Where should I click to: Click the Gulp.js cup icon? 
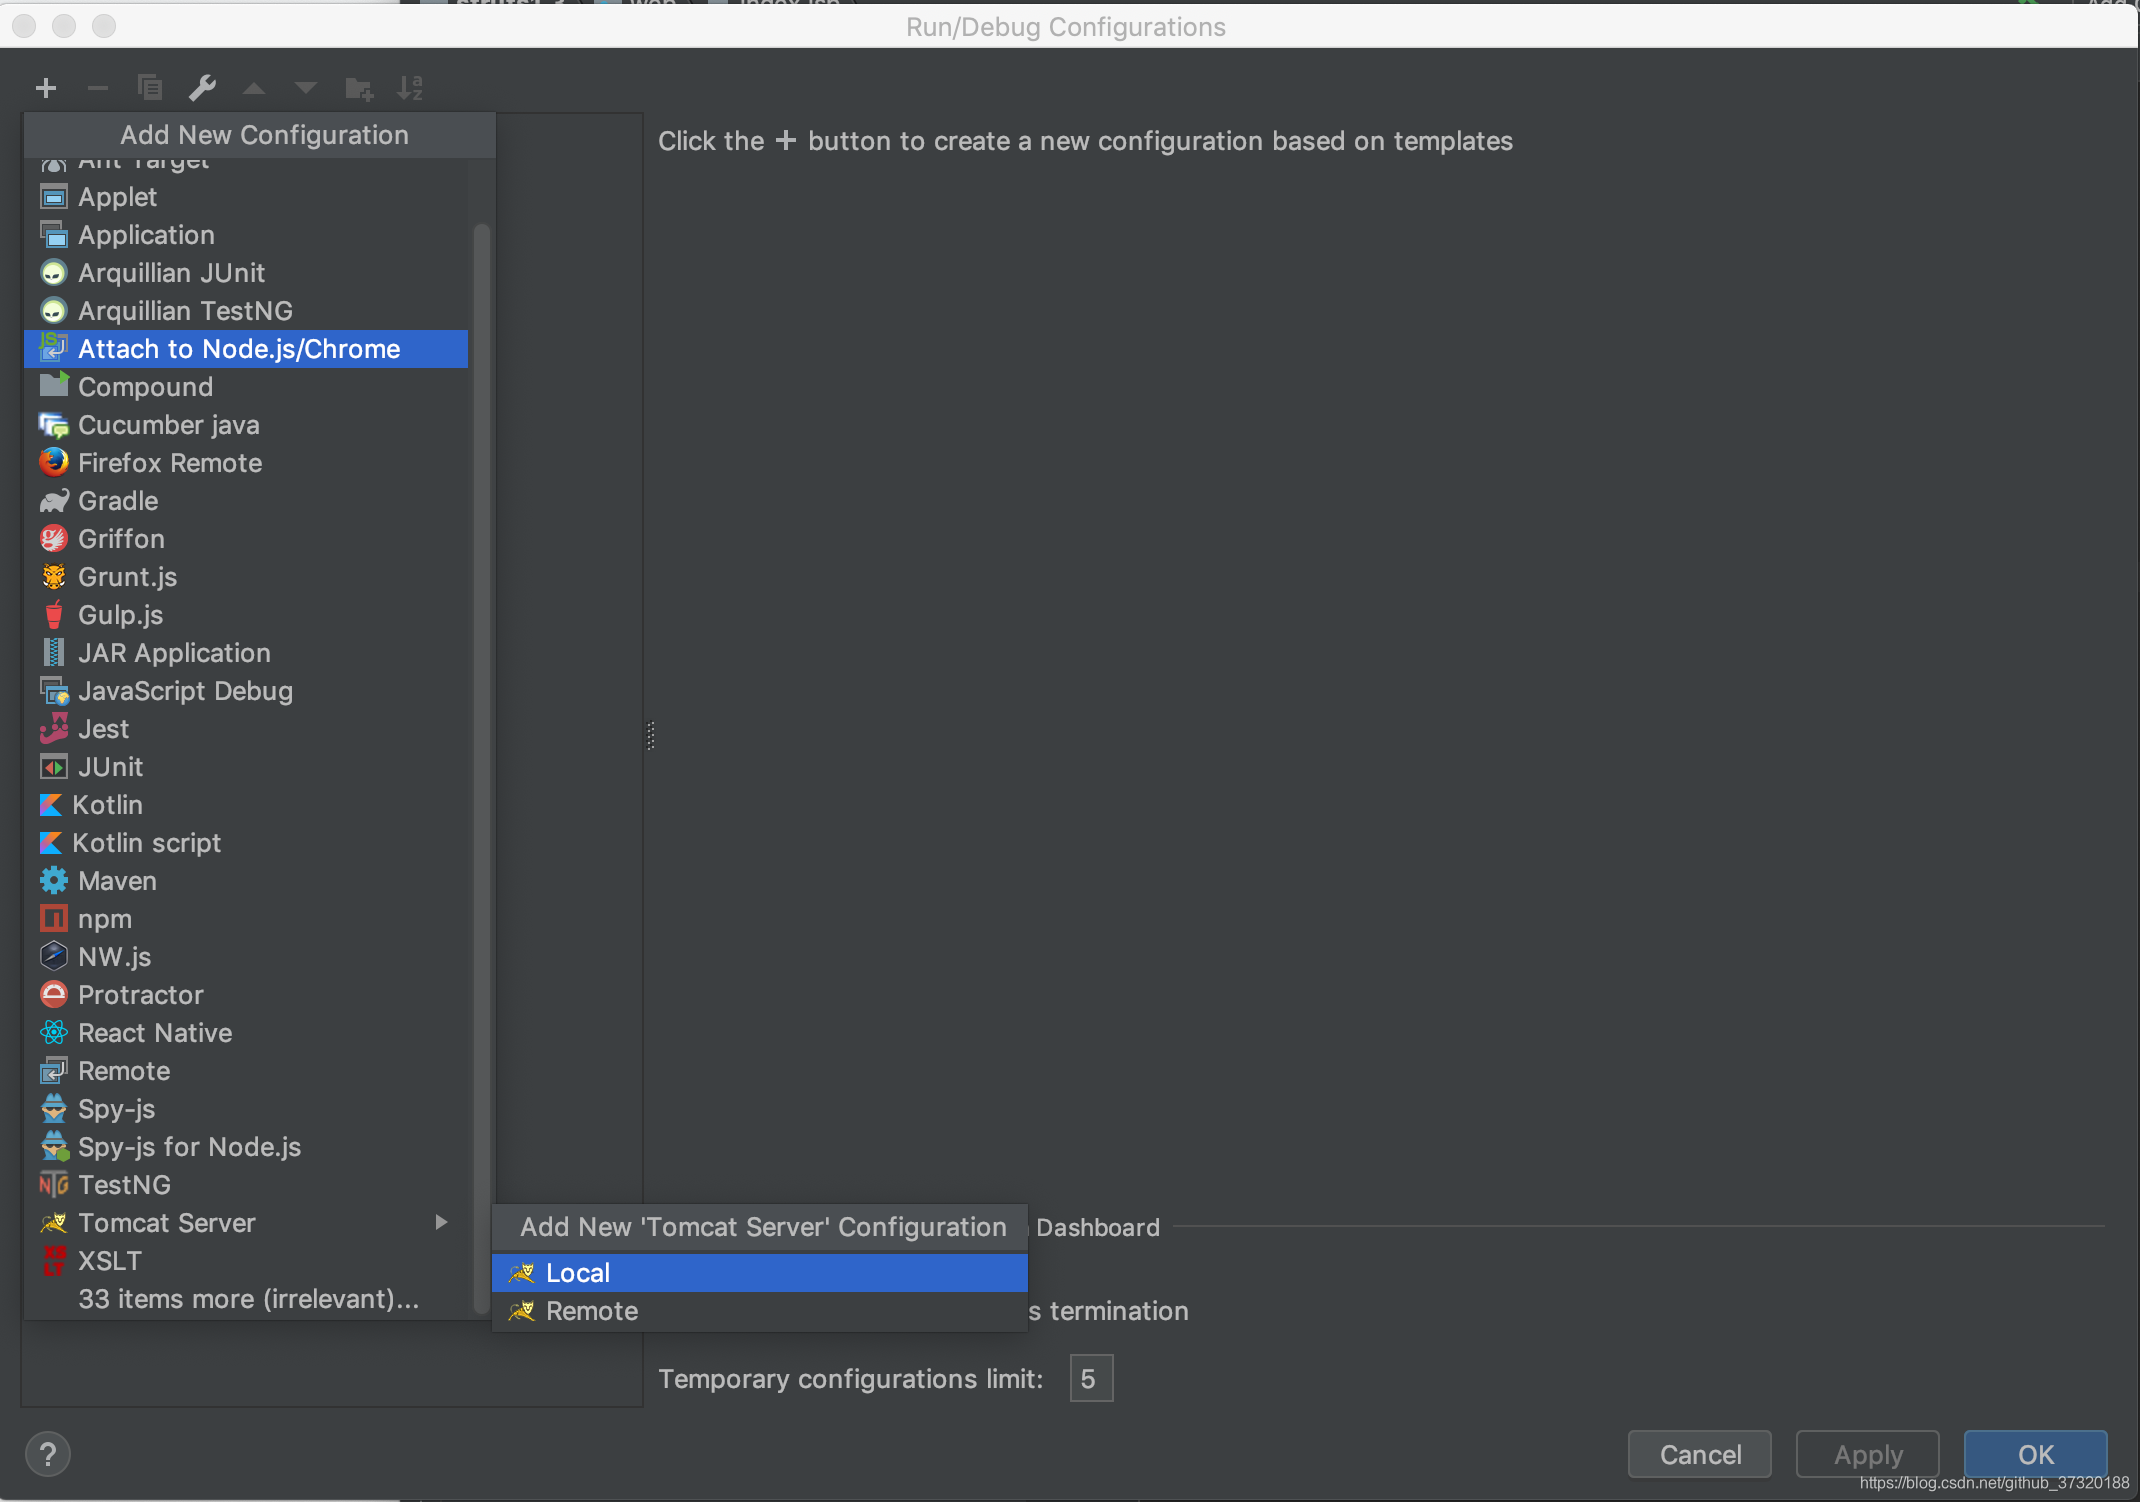54,615
